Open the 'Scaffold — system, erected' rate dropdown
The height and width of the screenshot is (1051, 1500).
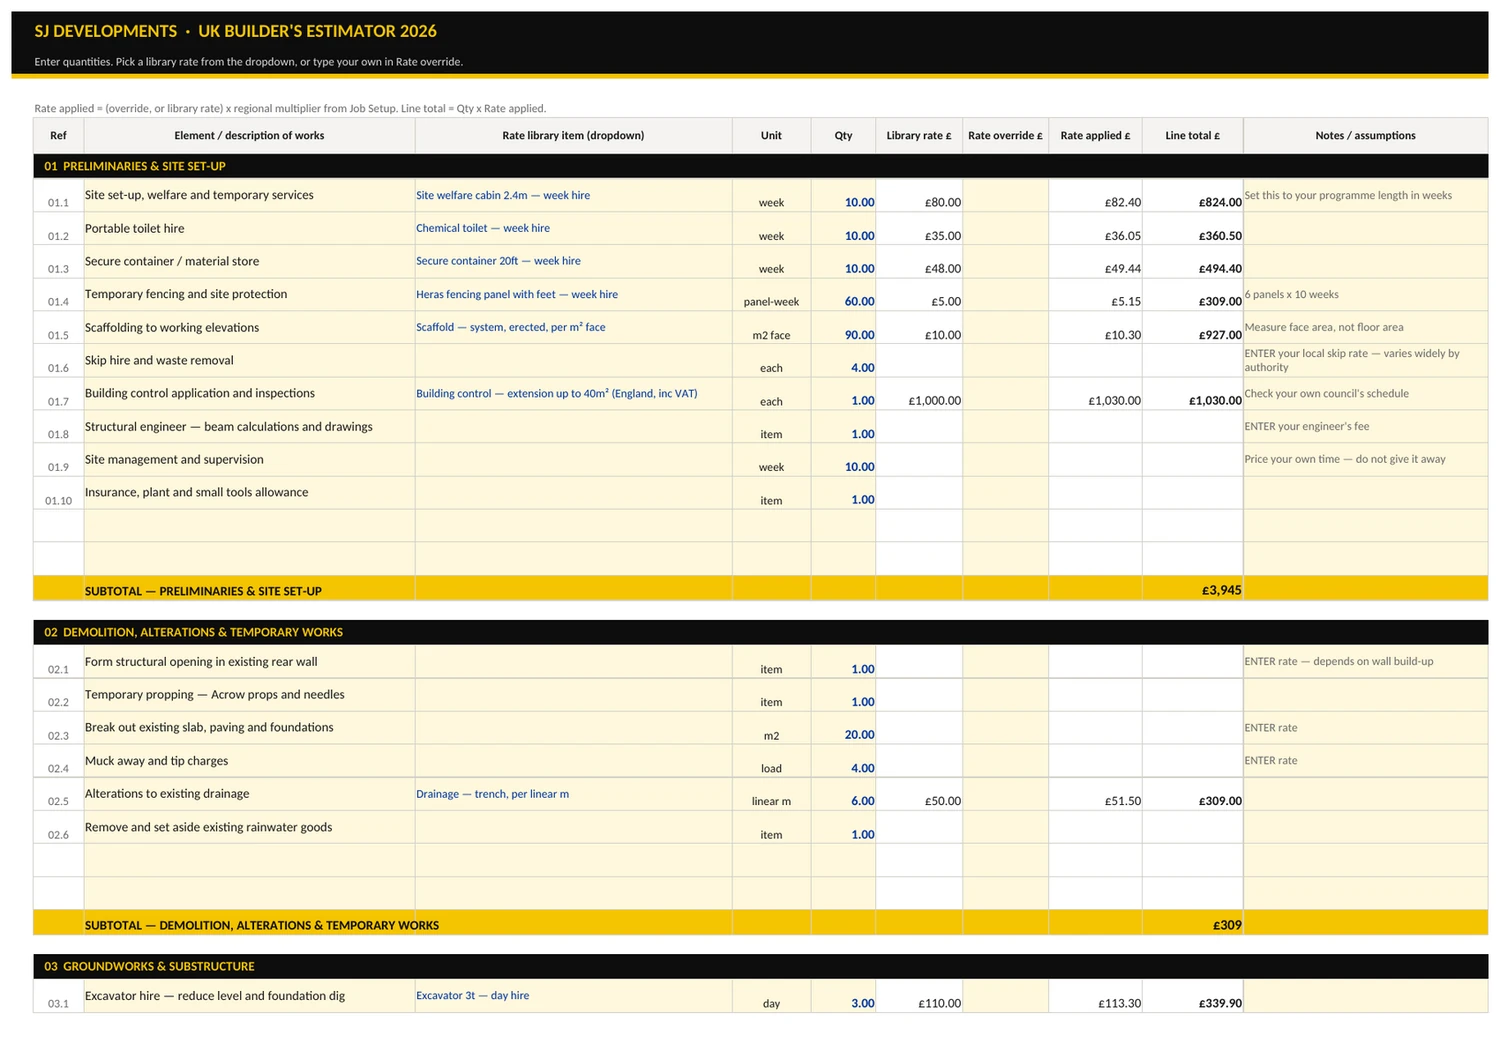coord(573,327)
